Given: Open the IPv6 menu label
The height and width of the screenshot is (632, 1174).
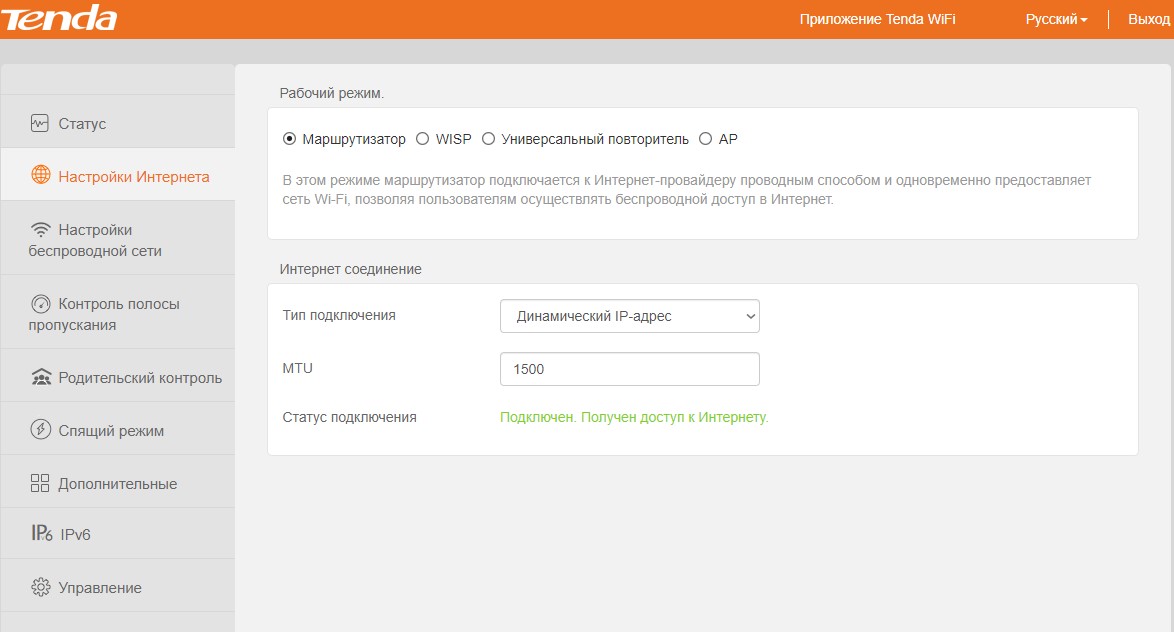Looking at the screenshot, I should click(x=76, y=535).
